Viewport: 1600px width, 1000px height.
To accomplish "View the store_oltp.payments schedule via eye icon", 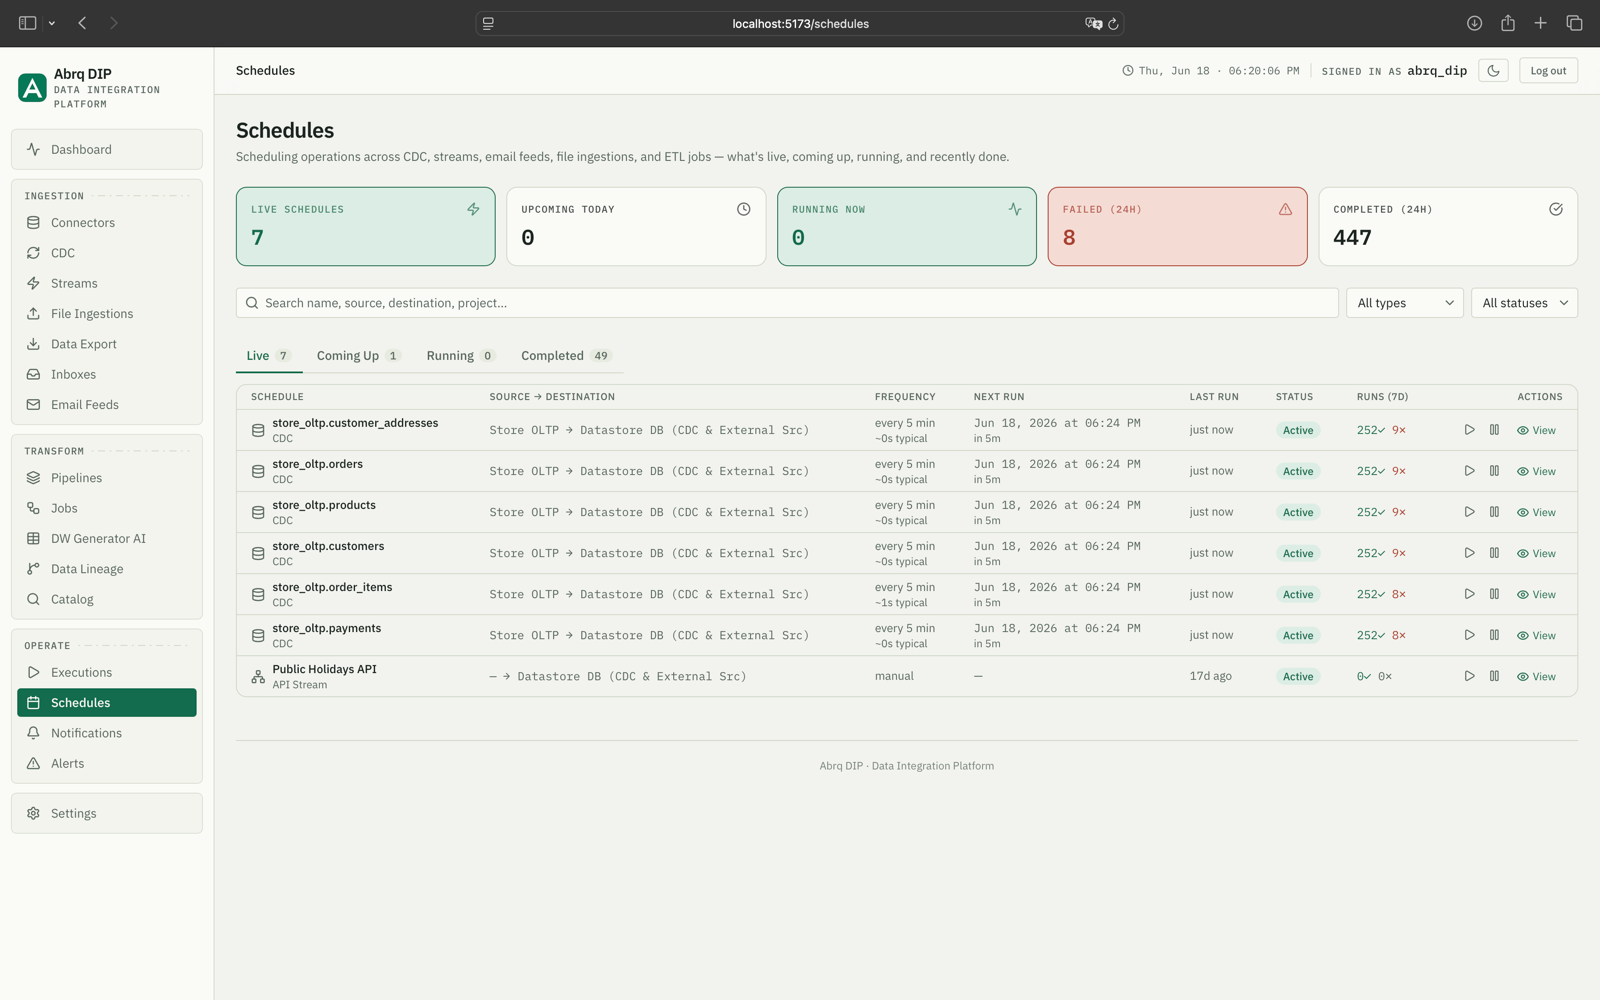I will [1536, 635].
